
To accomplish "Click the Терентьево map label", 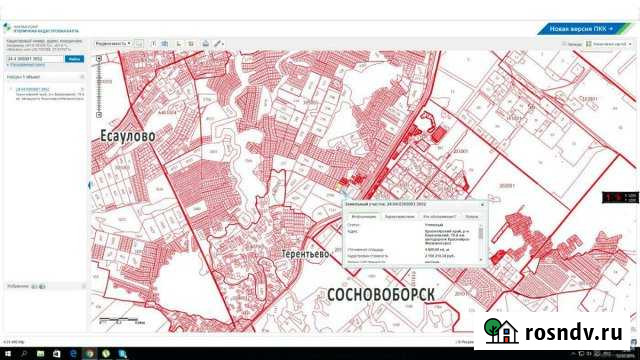I will click(x=305, y=254).
